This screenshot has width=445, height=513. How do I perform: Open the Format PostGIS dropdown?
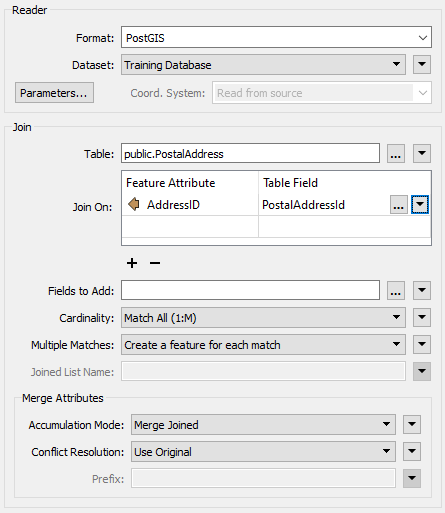(x=276, y=37)
